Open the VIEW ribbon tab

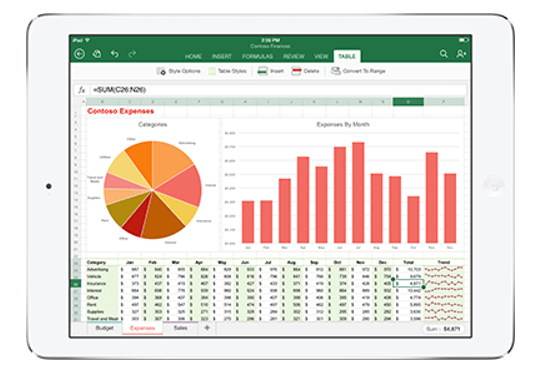(321, 56)
